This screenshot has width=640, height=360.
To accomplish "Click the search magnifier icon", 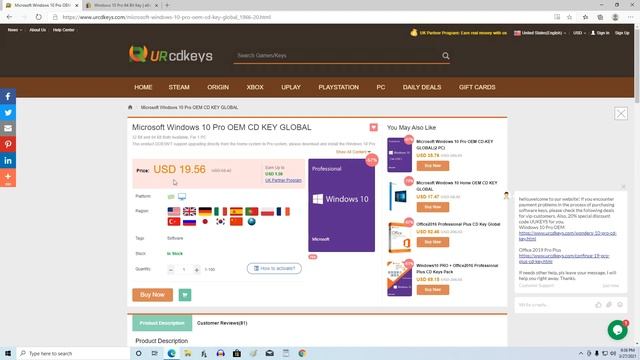I will (445, 56).
